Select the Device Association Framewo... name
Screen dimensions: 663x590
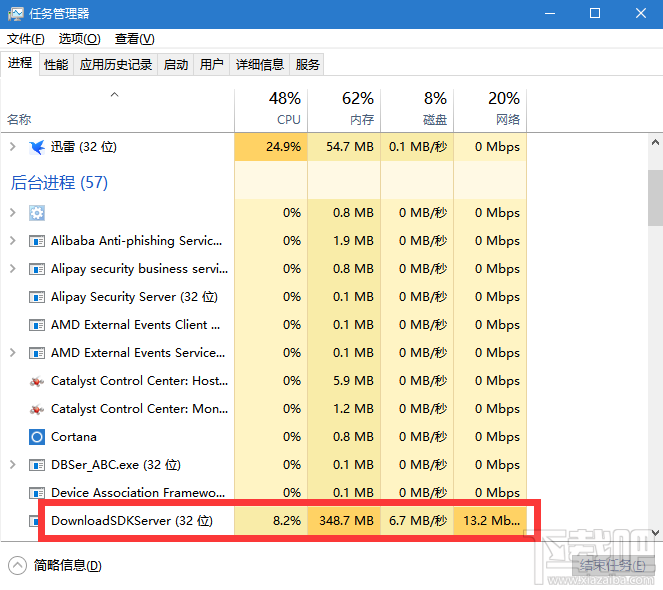click(138, 493)
